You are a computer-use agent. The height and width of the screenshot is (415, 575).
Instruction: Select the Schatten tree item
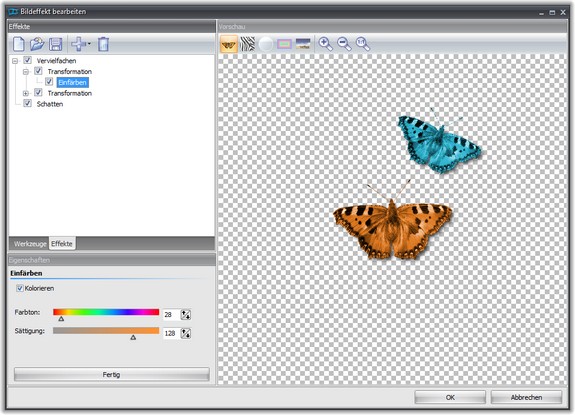pos(50,104)
